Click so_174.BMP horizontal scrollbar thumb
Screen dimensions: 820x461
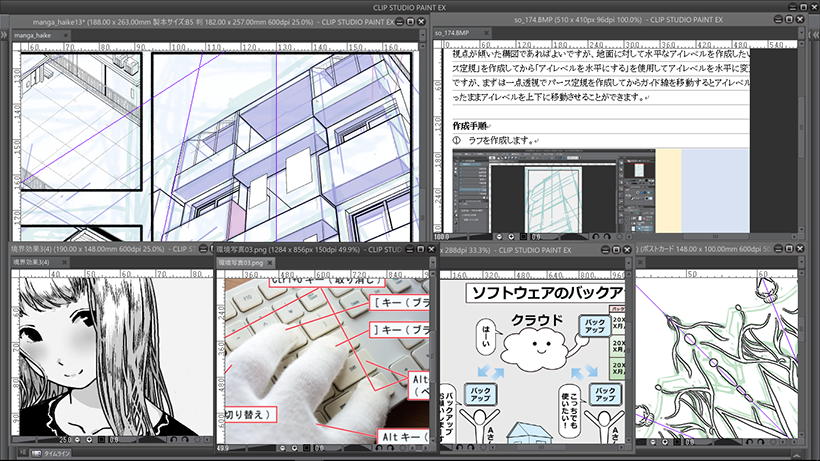click(x=716, y=236)
